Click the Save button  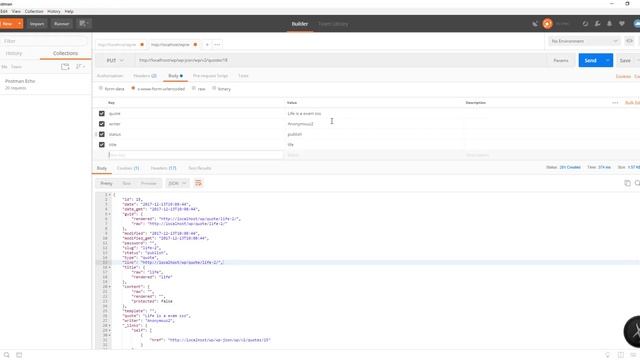625,60
